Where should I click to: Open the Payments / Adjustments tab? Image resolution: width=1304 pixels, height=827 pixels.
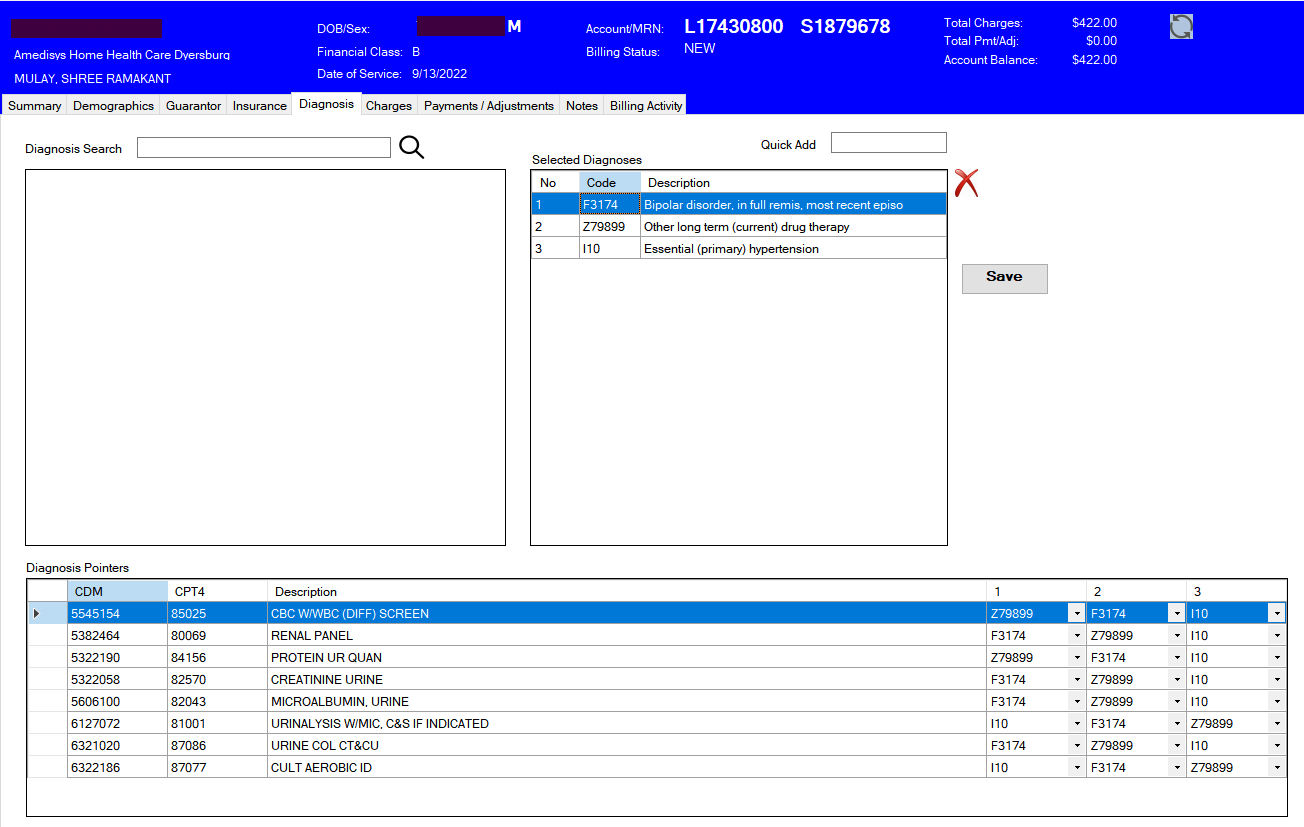tap(488, 105)
